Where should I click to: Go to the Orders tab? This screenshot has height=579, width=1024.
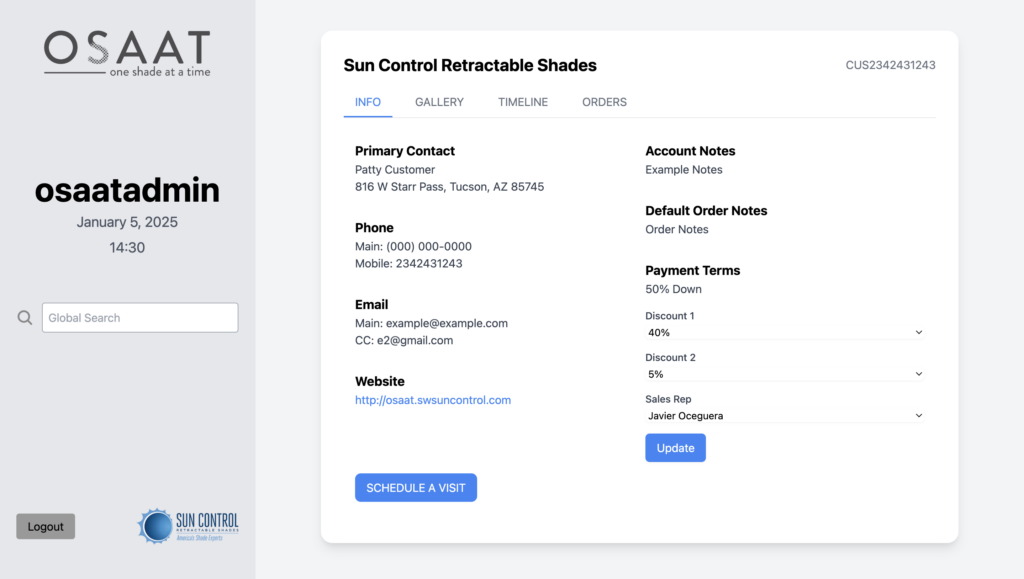point(604,102)
